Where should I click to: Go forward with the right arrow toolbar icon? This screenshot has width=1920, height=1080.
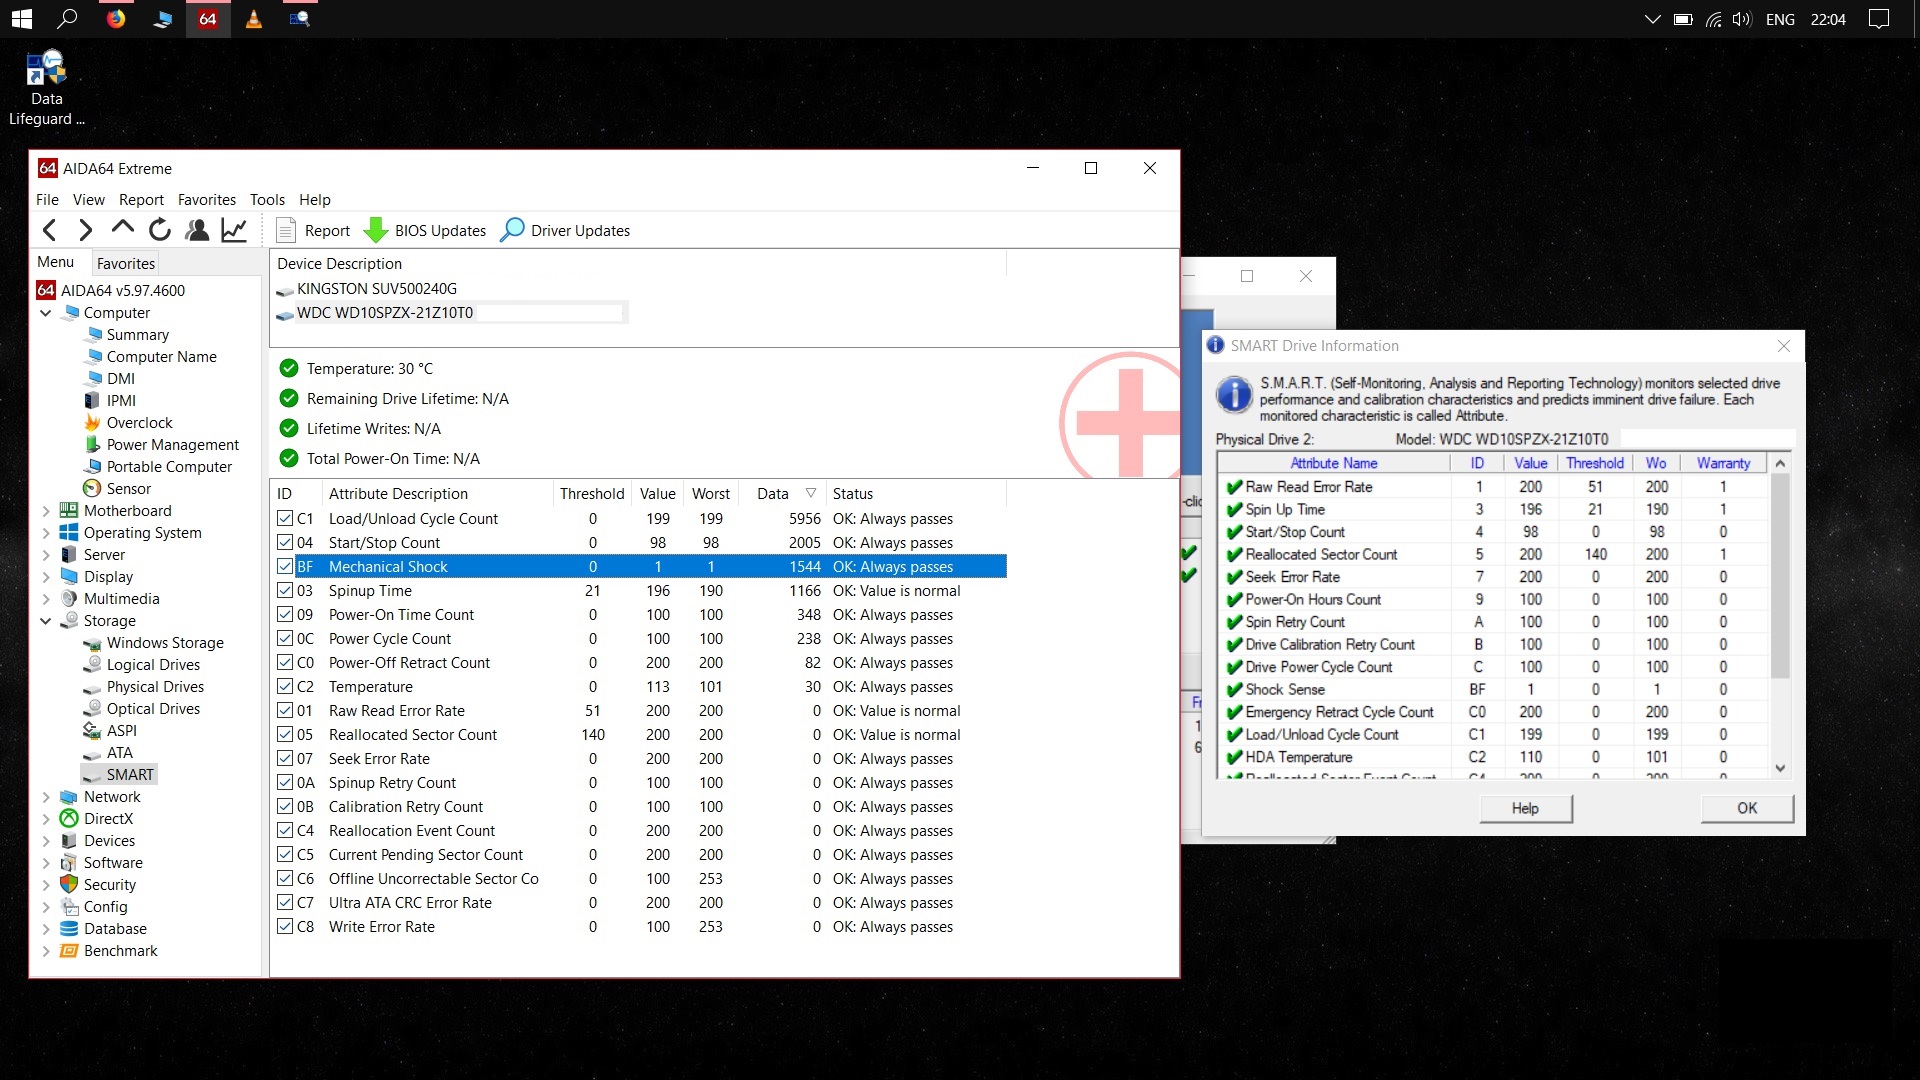click(x=85, y=230)
